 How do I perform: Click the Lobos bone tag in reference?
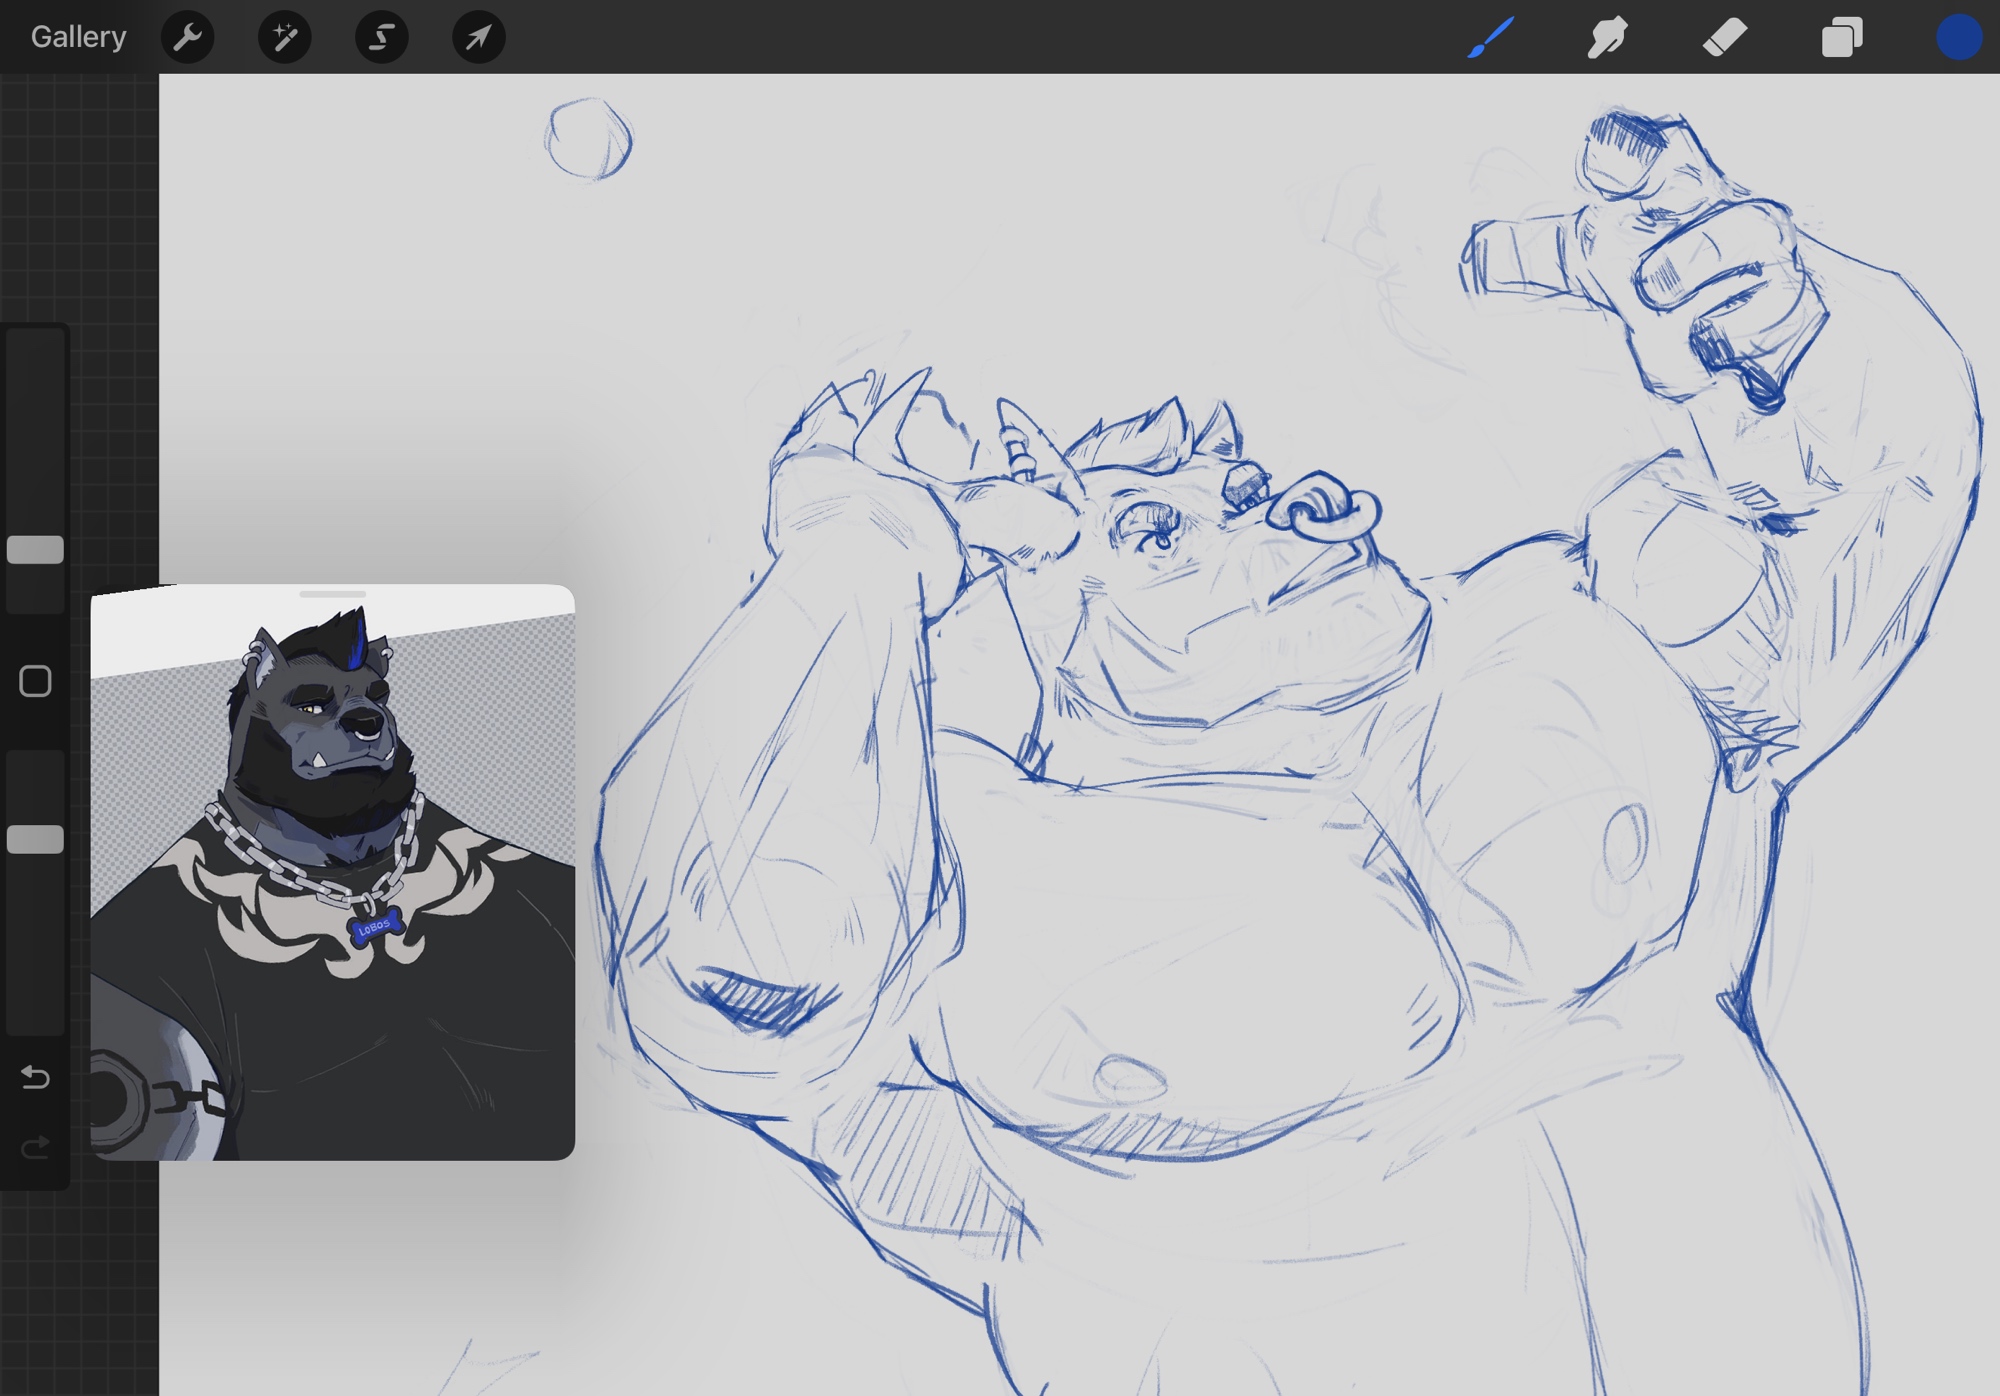(x=375, y=927)
